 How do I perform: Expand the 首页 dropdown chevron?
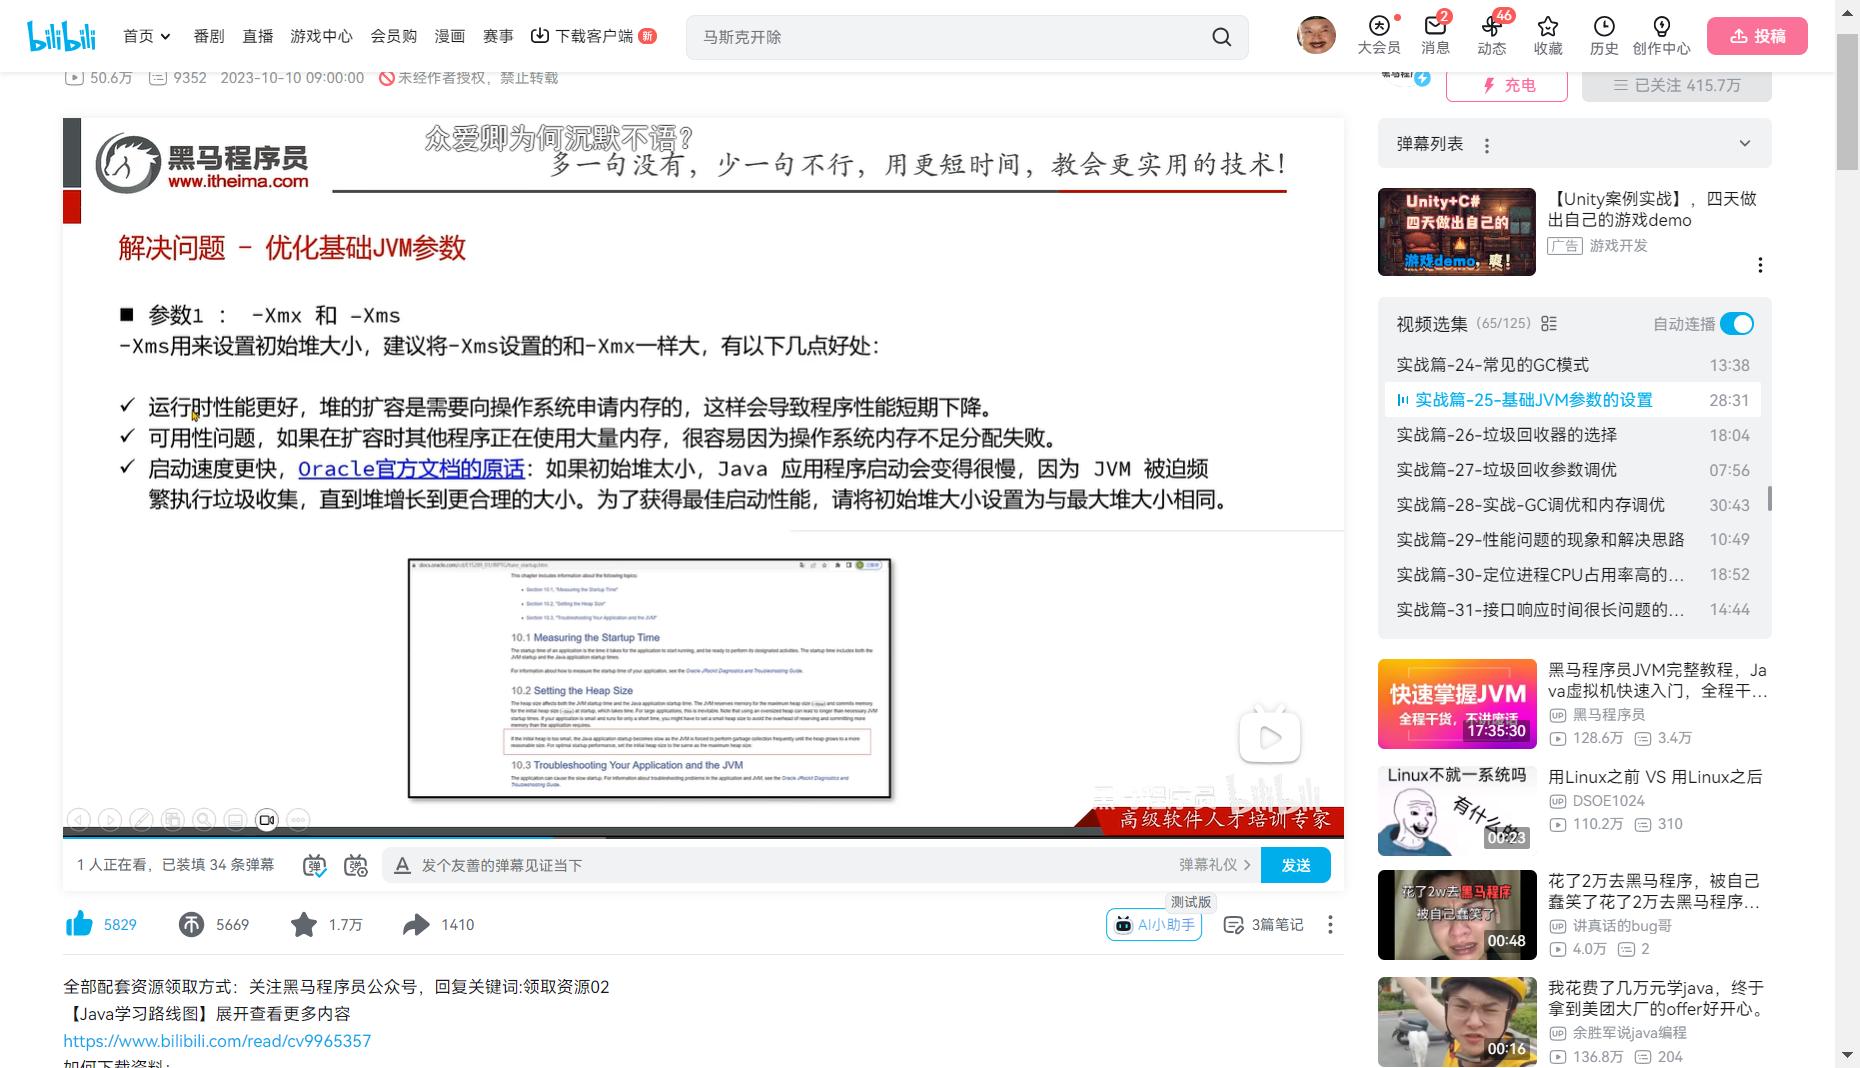165,35
